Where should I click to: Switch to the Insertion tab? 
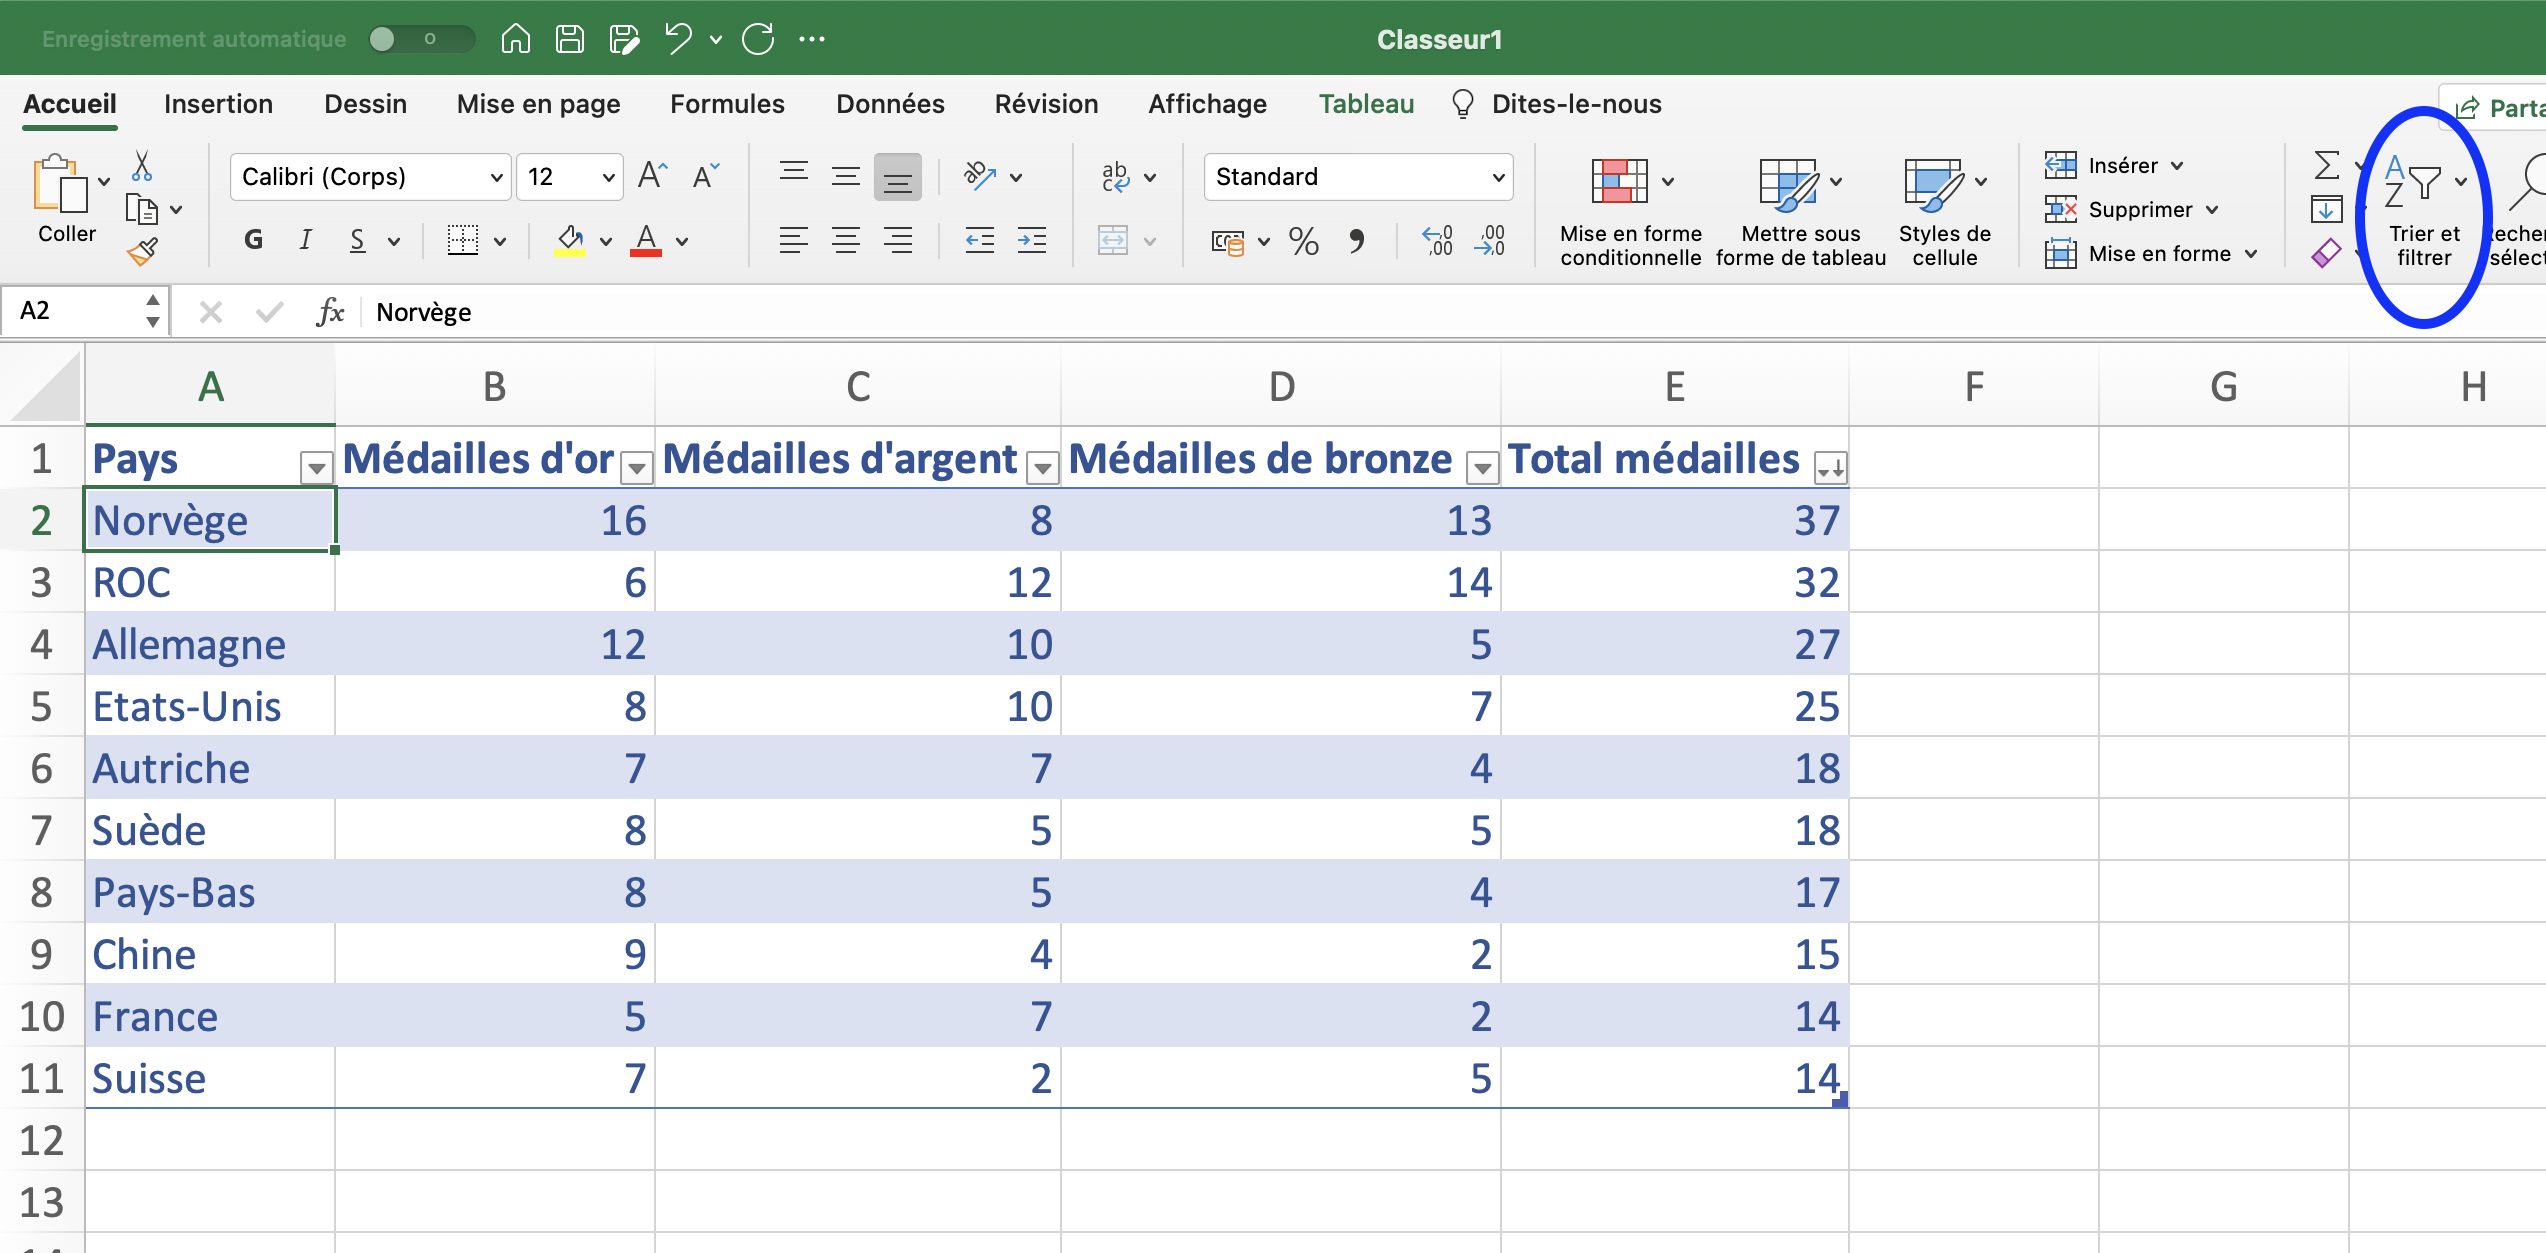click(218, 104)
